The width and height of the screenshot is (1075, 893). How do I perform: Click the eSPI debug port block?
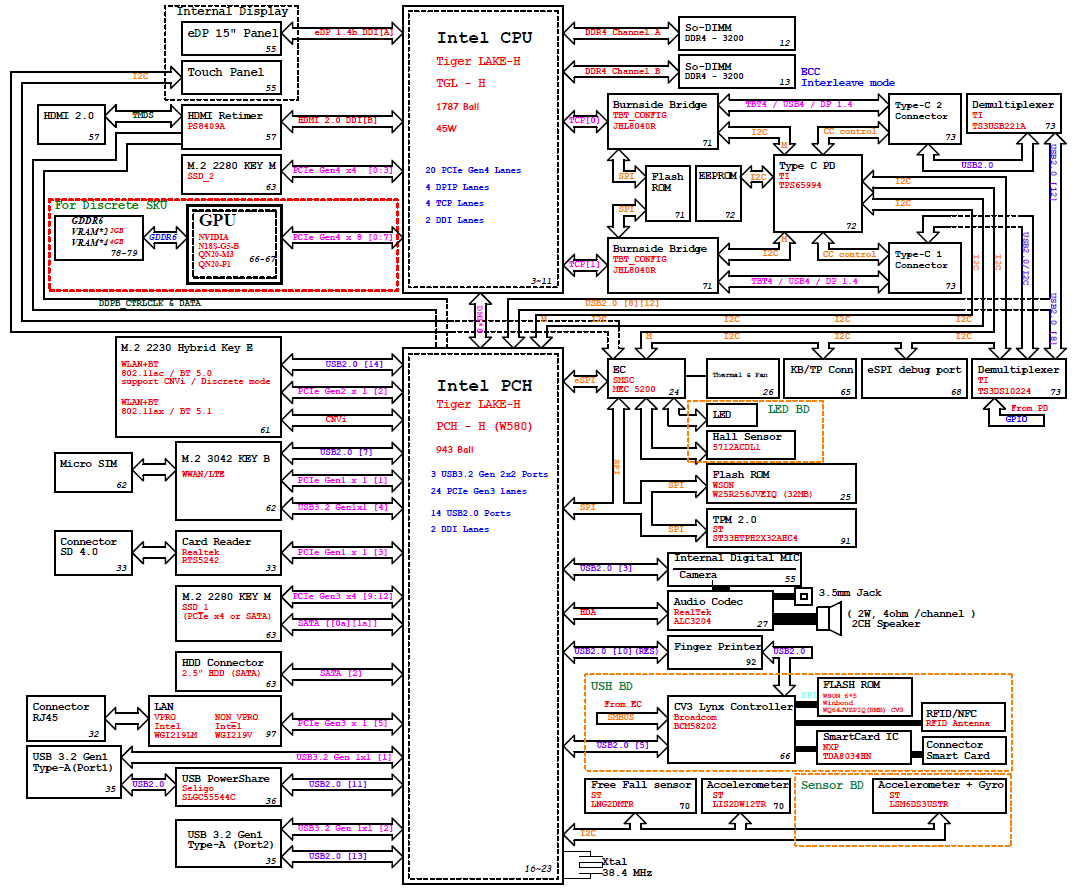pos(914,376)
